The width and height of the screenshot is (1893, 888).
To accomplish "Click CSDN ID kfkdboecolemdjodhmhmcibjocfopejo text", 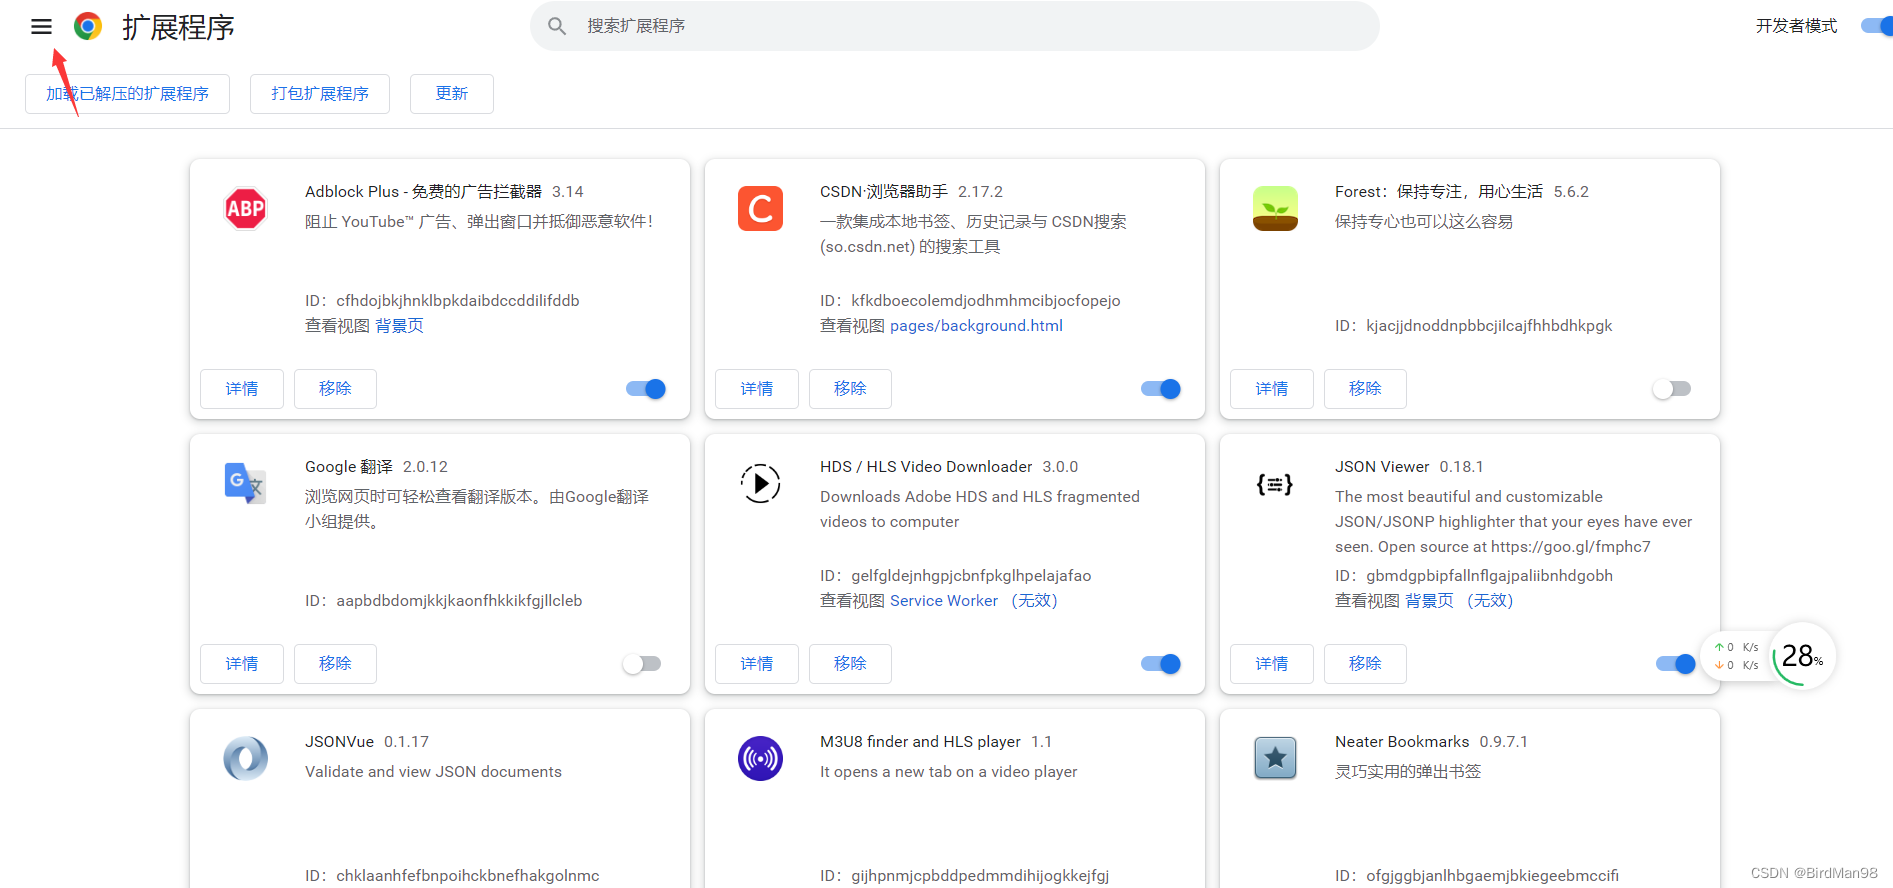I will 970,301.
